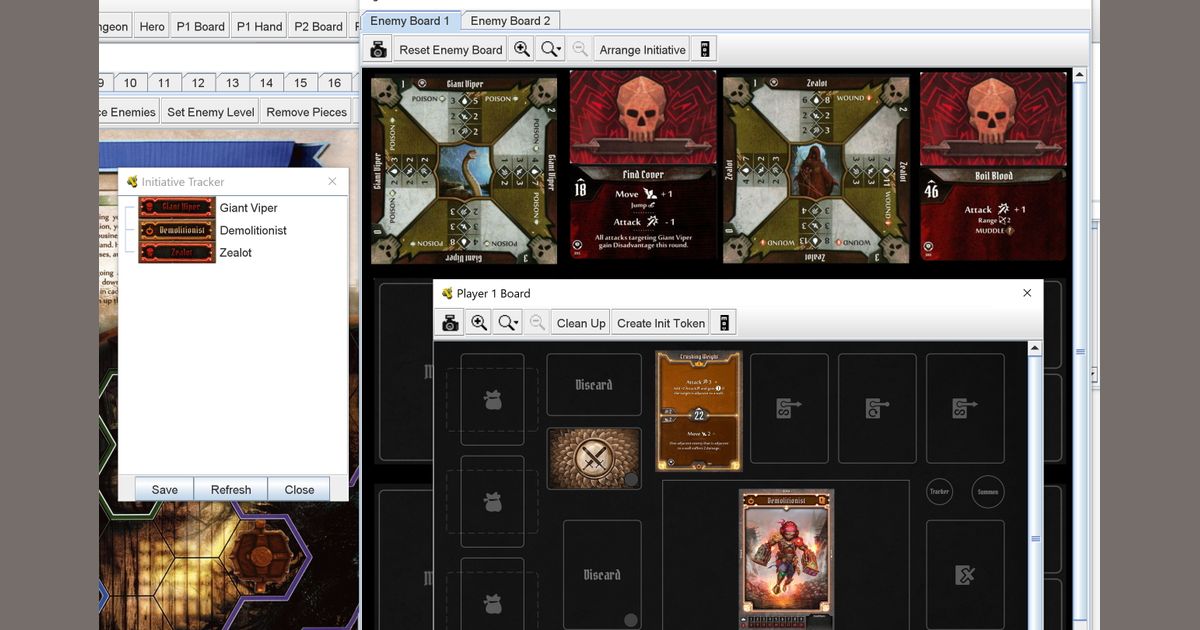Click the Arrange Initiative button
Image resolution: width=1200 pixels, height=630 pixels.
[x=641, y=48]
